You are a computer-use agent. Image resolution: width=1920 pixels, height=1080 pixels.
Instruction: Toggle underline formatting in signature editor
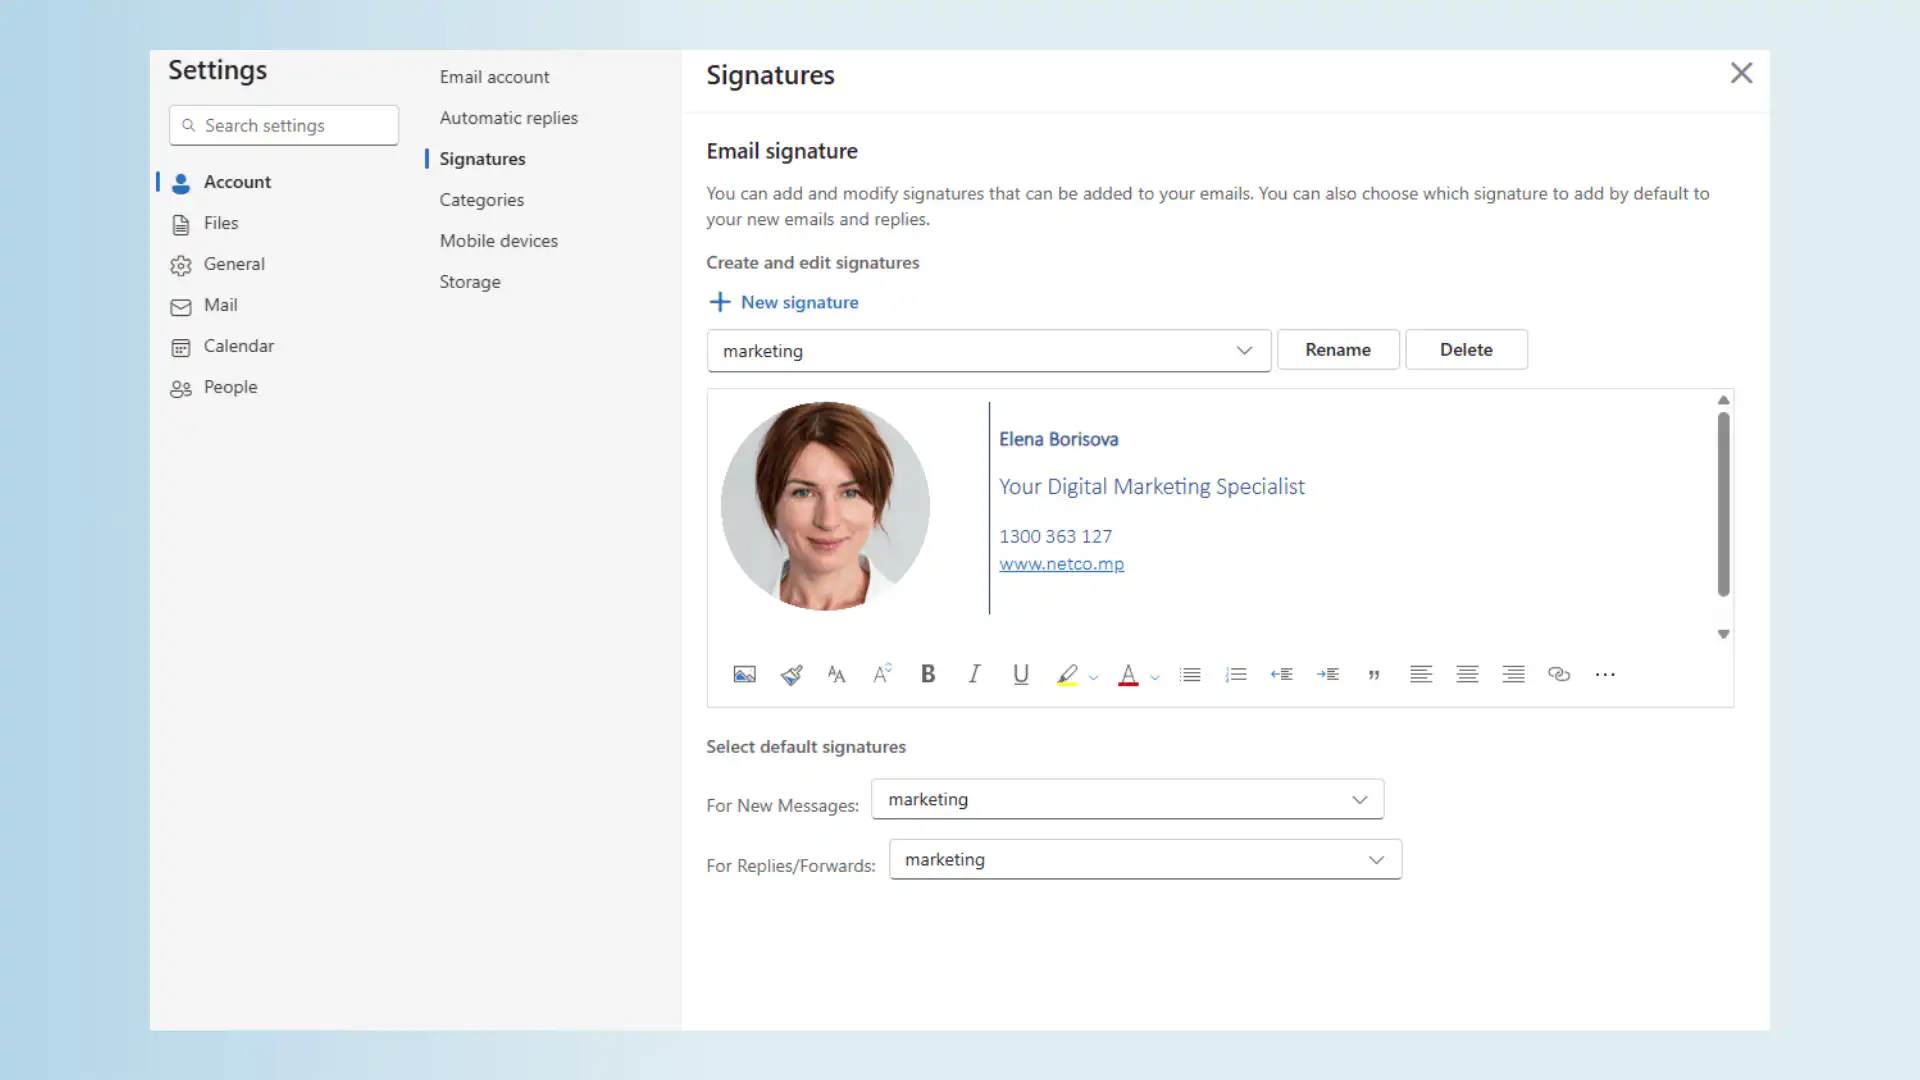point(1020,675)
